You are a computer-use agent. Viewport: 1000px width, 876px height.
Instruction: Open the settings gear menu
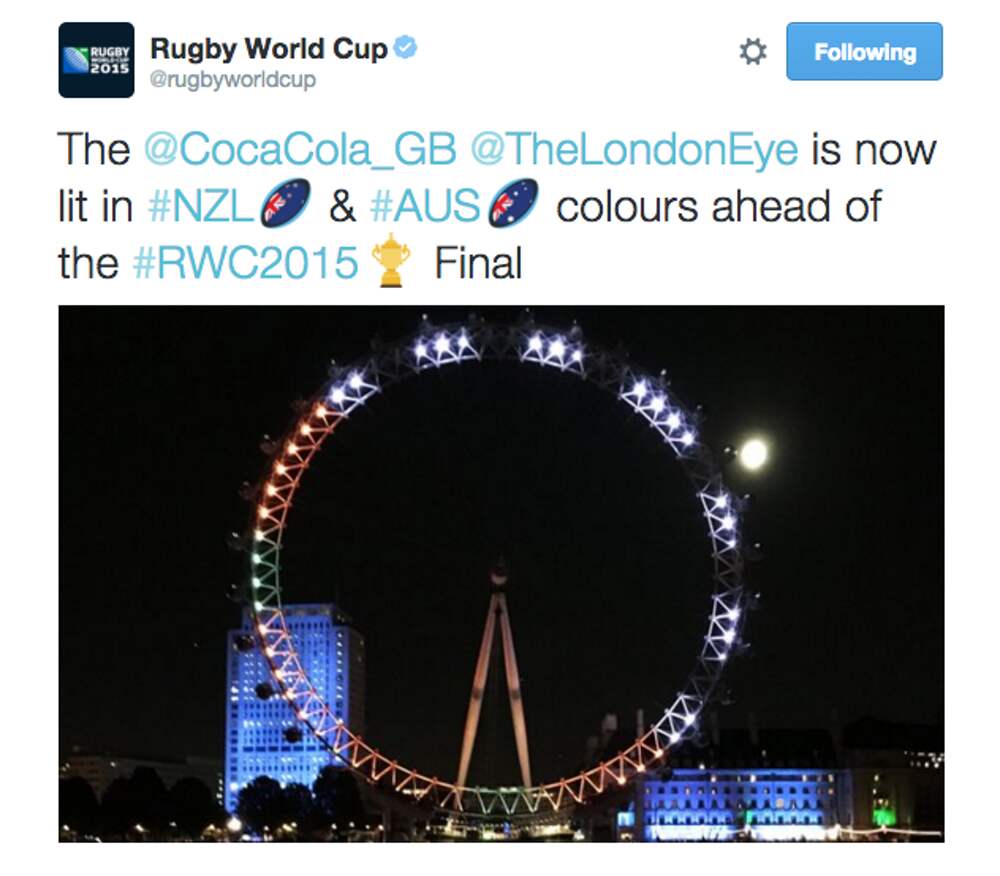753,52
